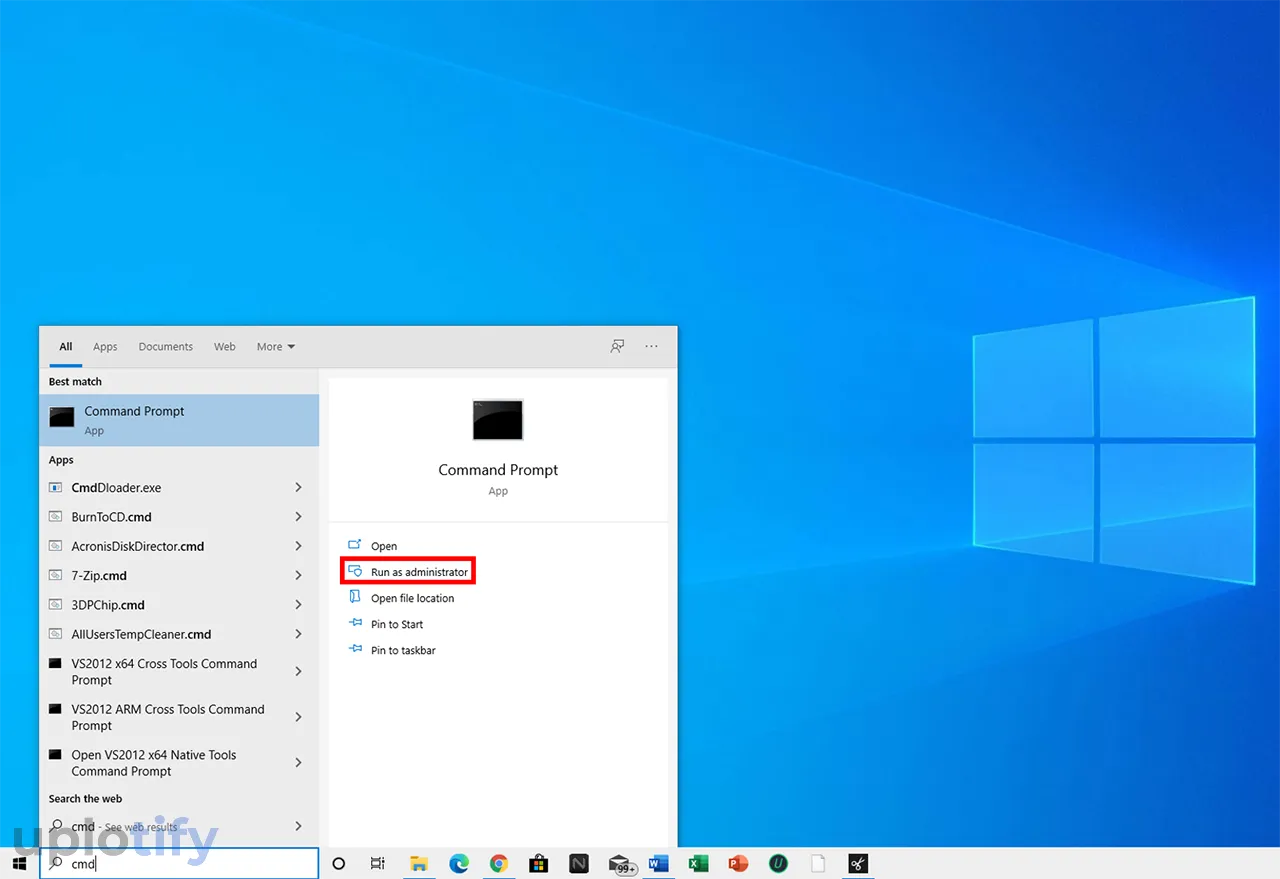Image resolution: width=1280 pixels, height=879 pixels.
Task: Open Task View from the taskbar
Action: (377, 863)
